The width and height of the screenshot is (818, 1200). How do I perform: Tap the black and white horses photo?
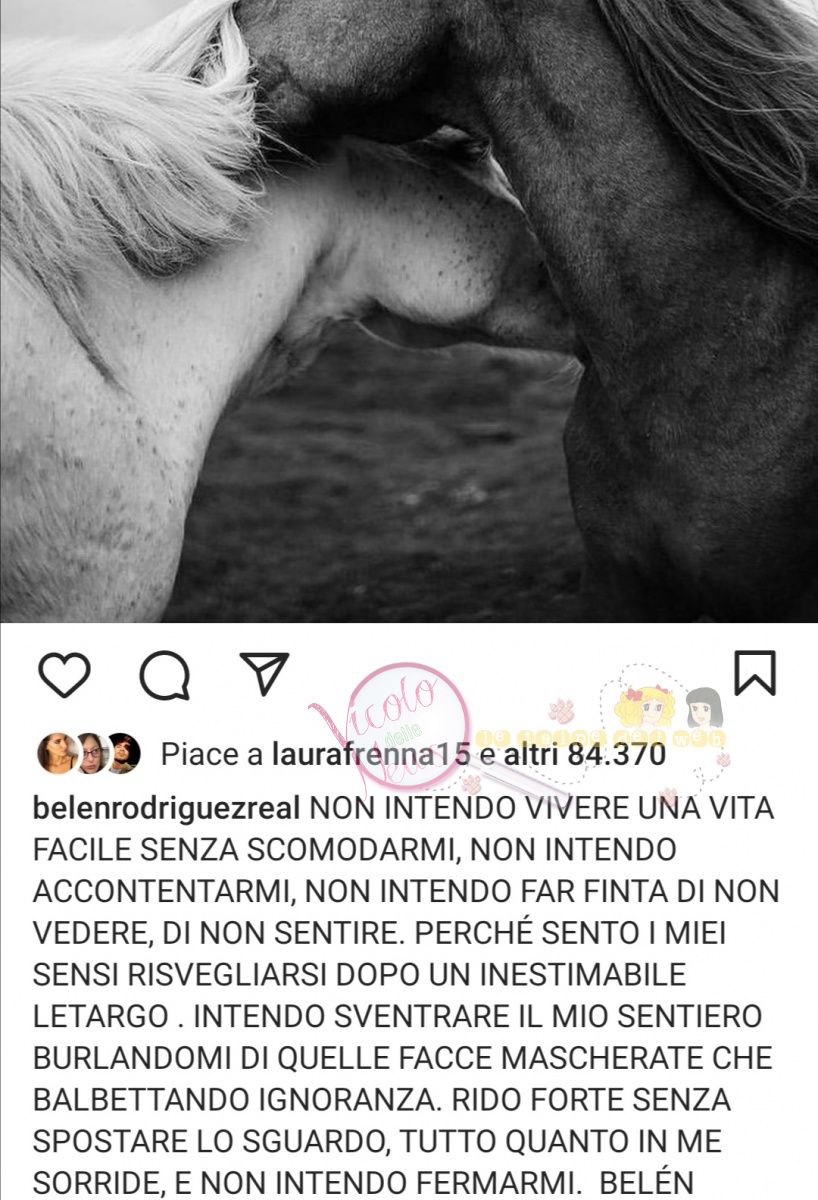pyautogui.click(x=409, y=311)
